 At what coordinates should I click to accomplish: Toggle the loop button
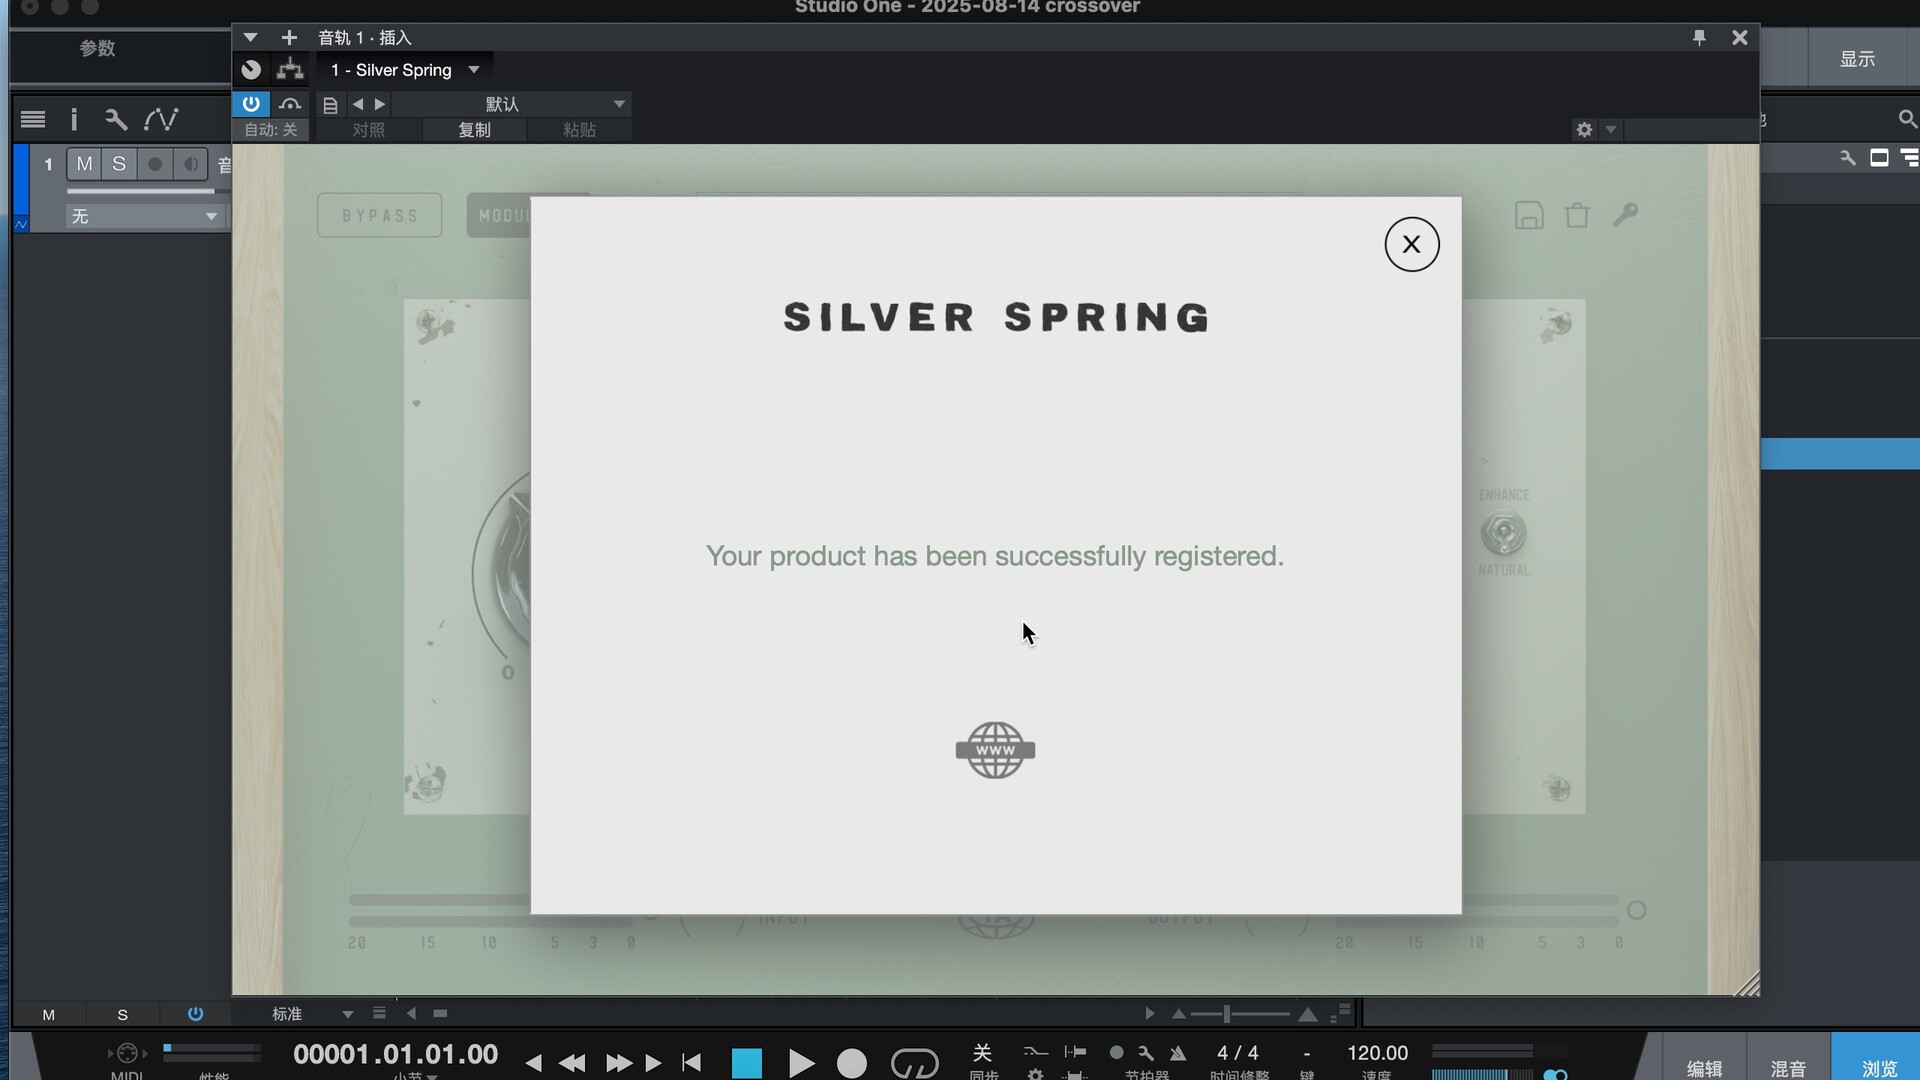(914, 1063)
